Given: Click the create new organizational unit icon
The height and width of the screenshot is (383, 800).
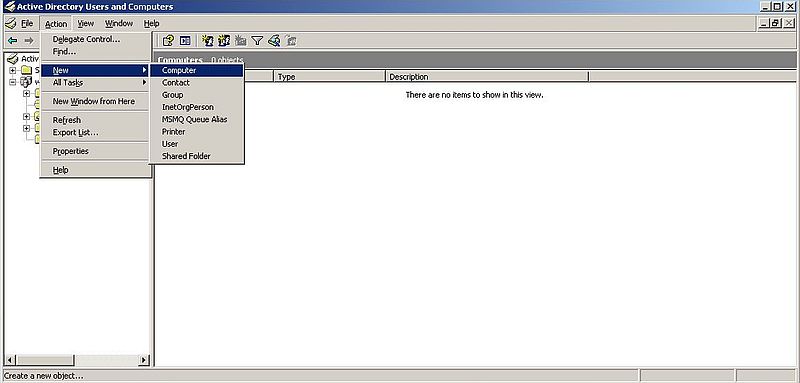Looking at the screenshot, I should (x=241, y=40).
